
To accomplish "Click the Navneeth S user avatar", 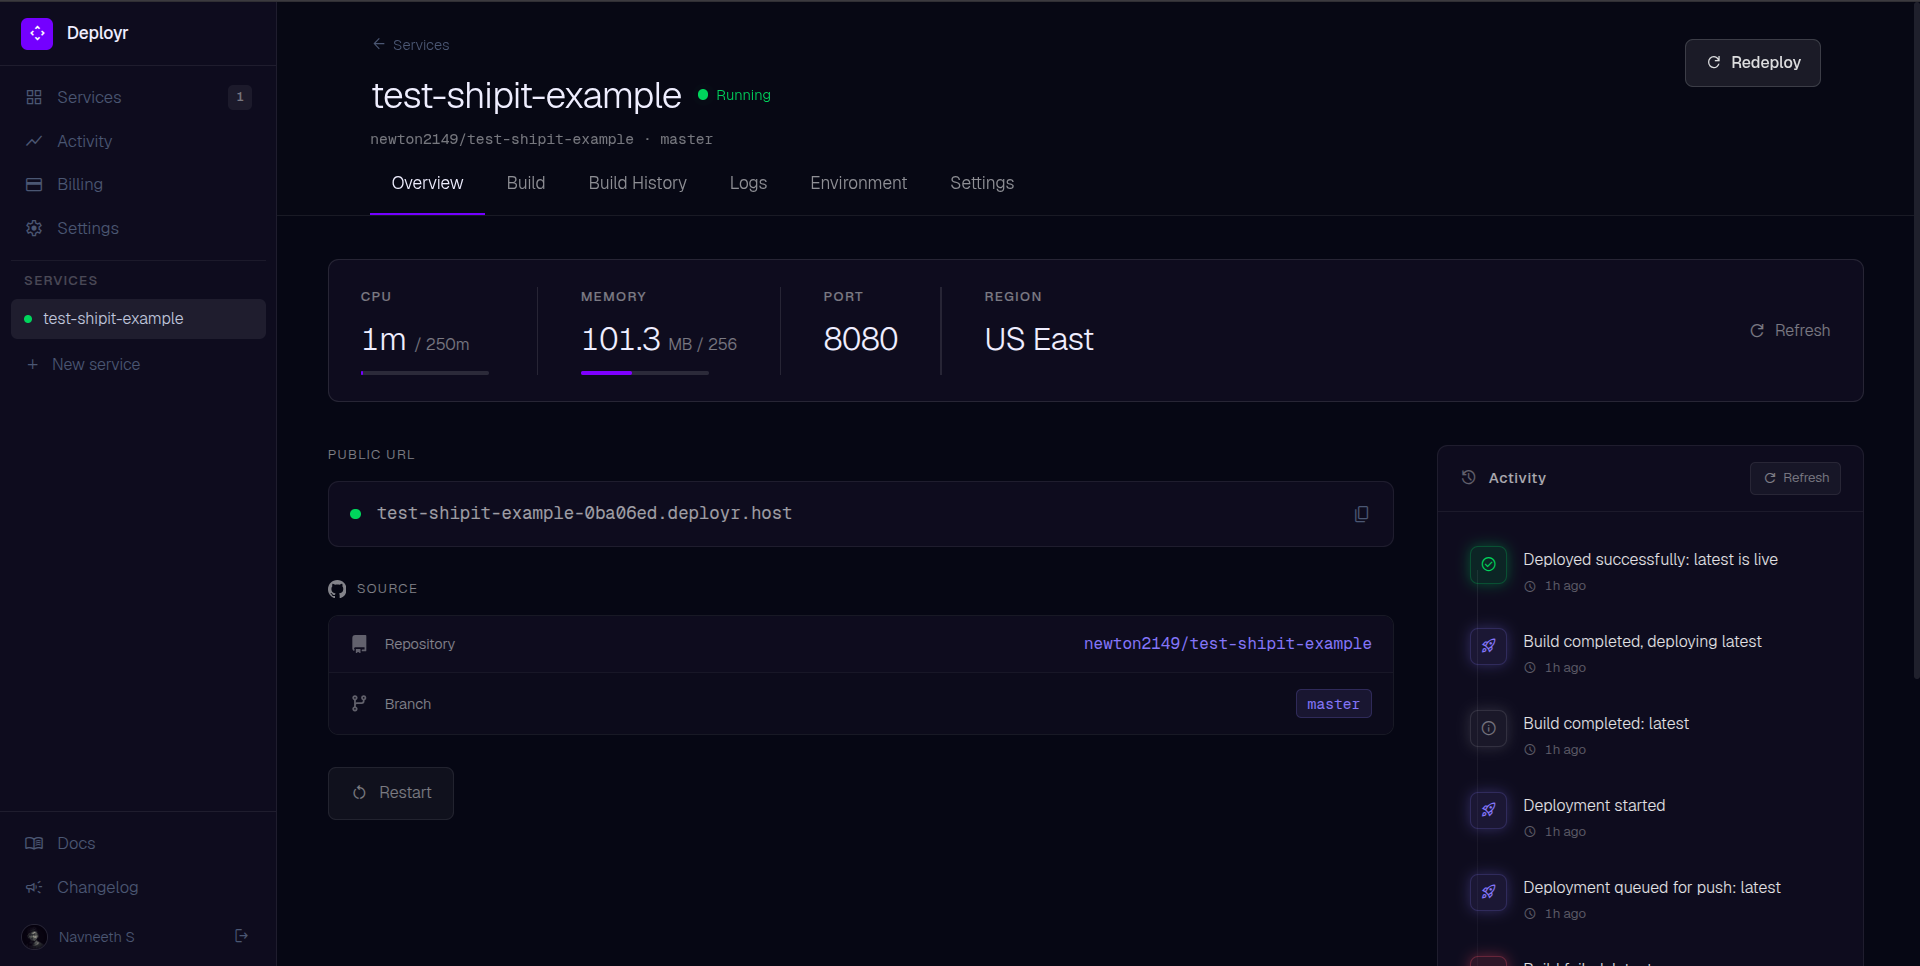I will tap(35, 937).
